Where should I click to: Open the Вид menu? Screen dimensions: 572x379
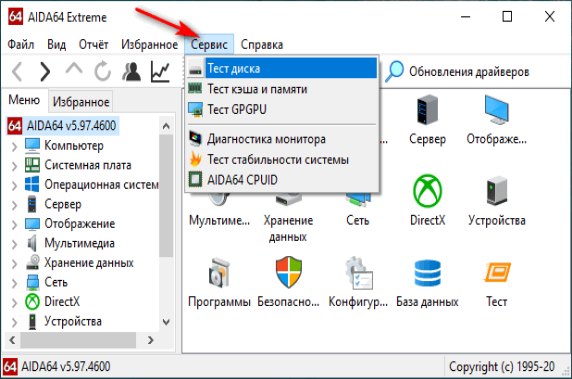click(x=57, y=45)
